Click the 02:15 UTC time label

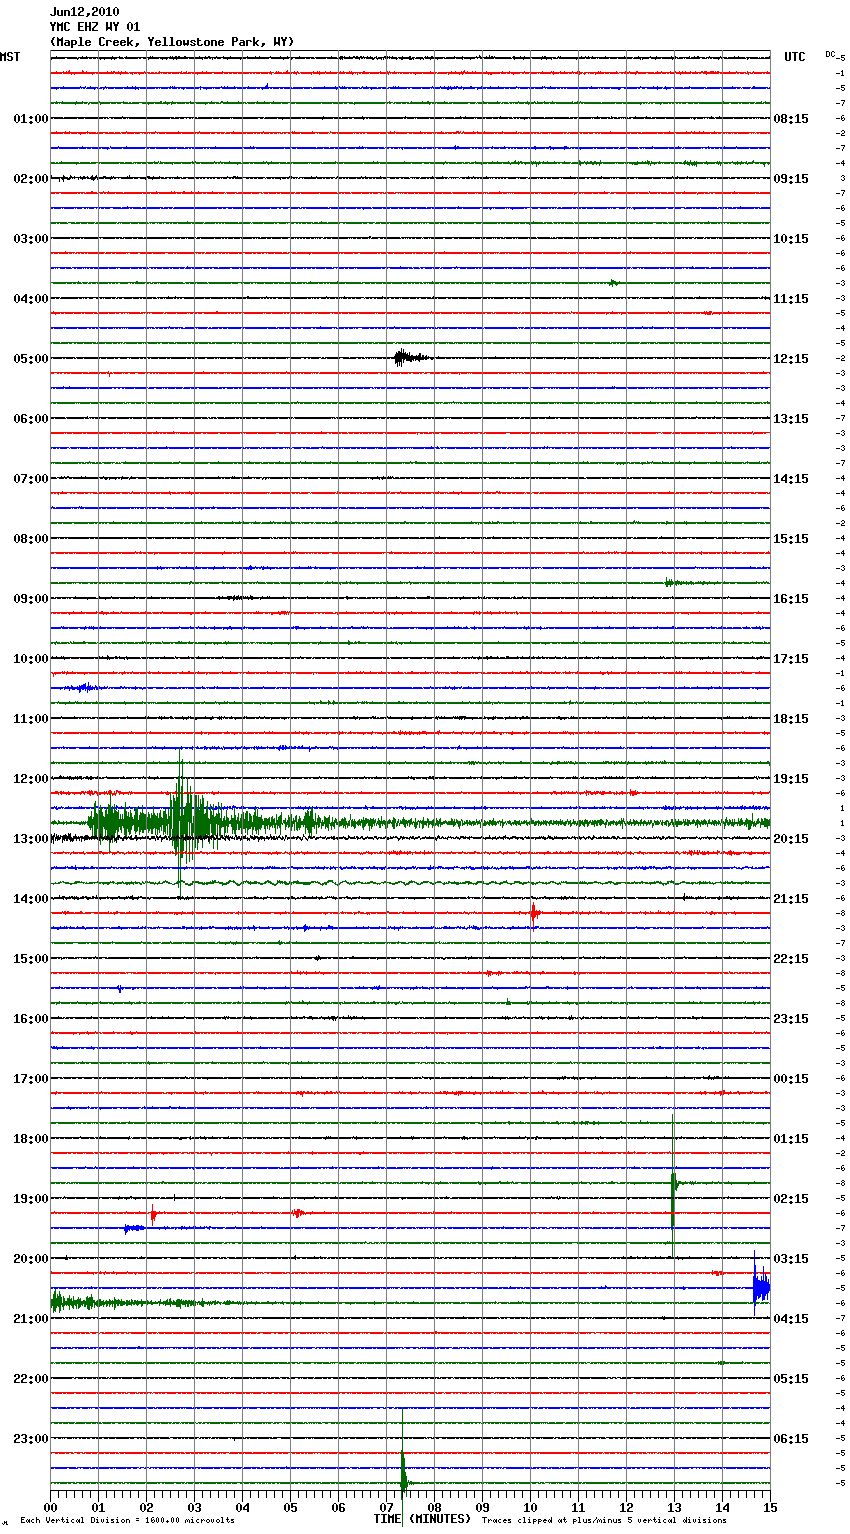[791, 1199]
